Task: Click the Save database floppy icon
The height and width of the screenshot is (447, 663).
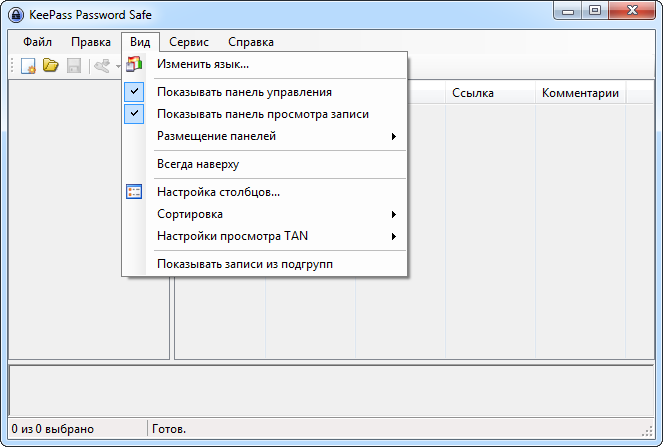Action: click(73, 66)
